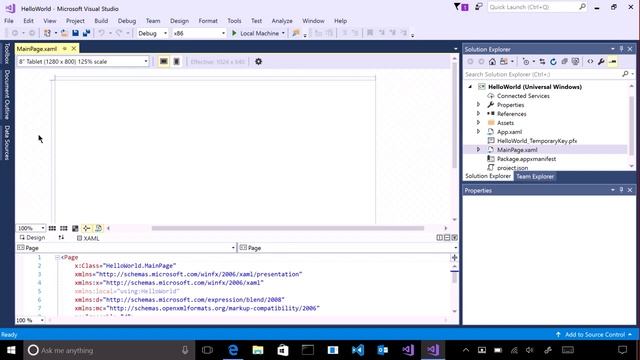Click Home icon in Solution Explorer
This screenshot has width=640, height=360.
[492, 62]
